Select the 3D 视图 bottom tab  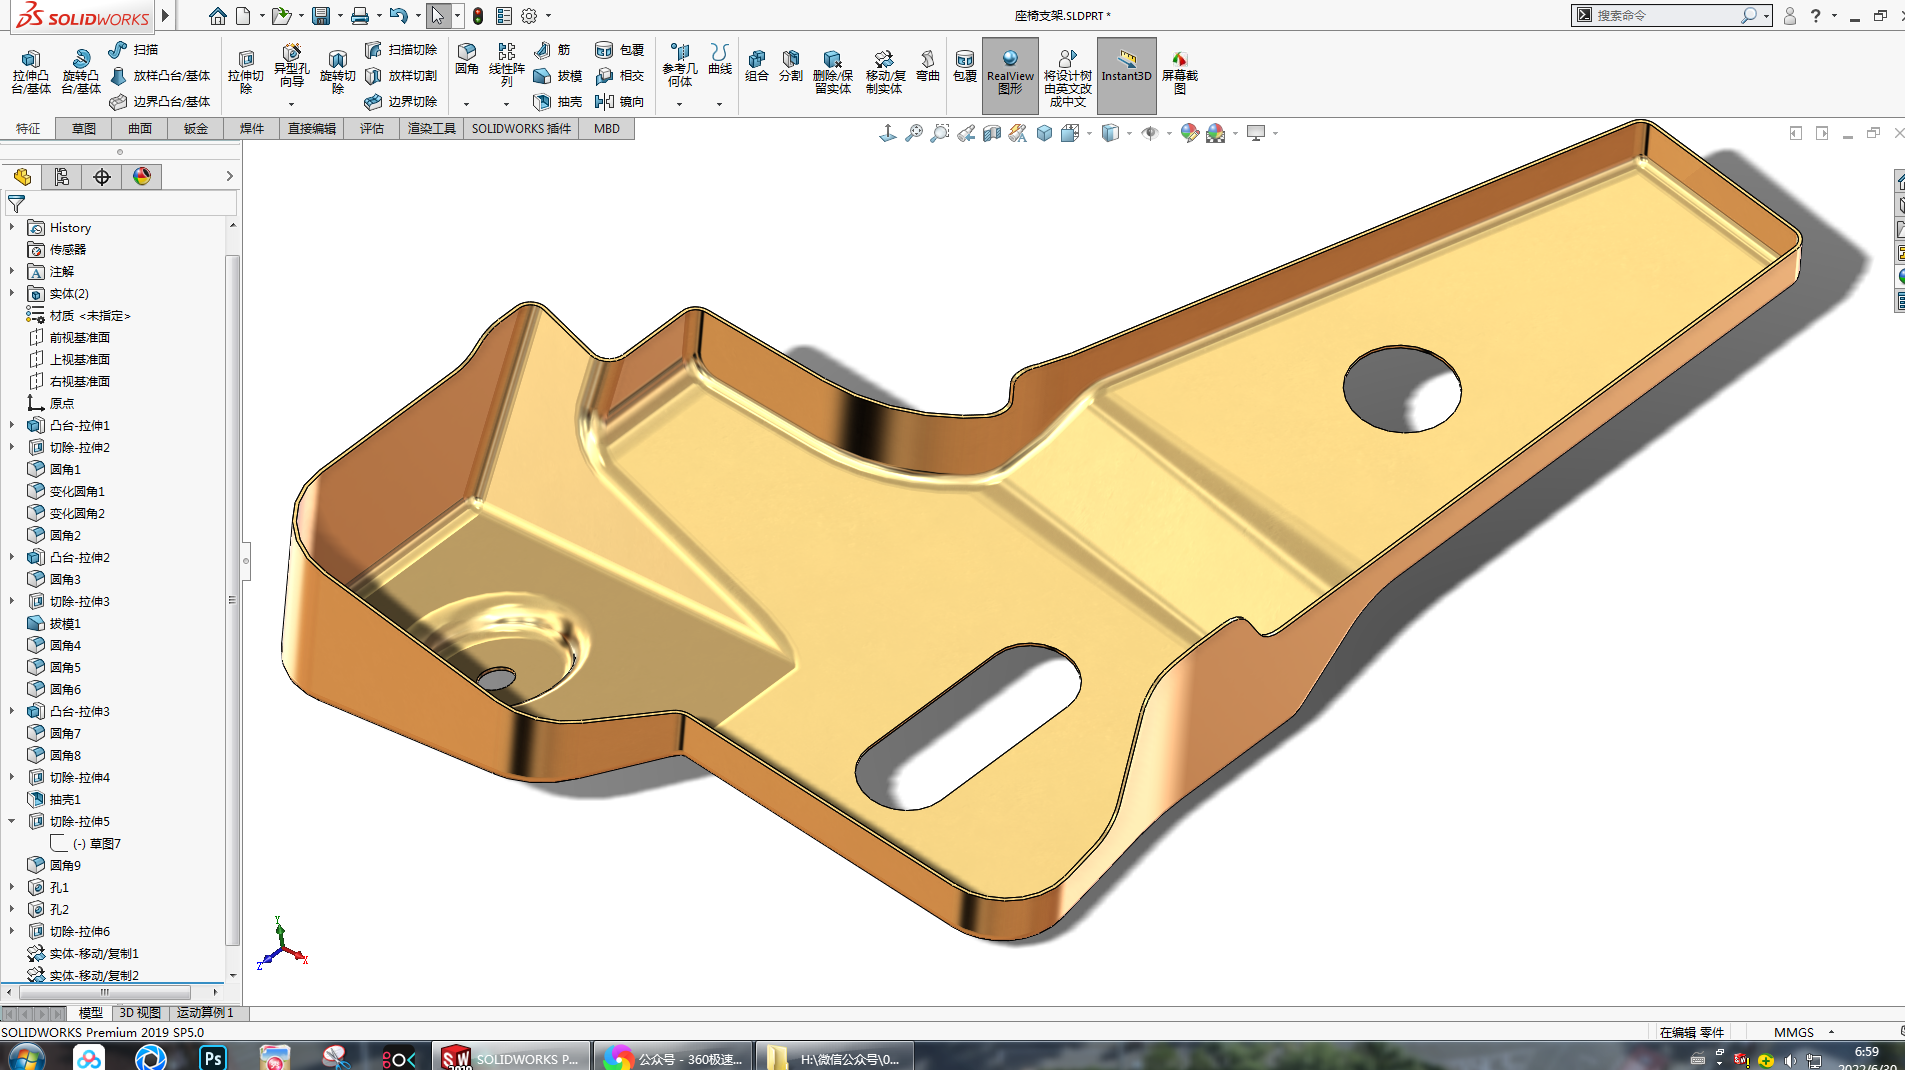pos(140,1013)
